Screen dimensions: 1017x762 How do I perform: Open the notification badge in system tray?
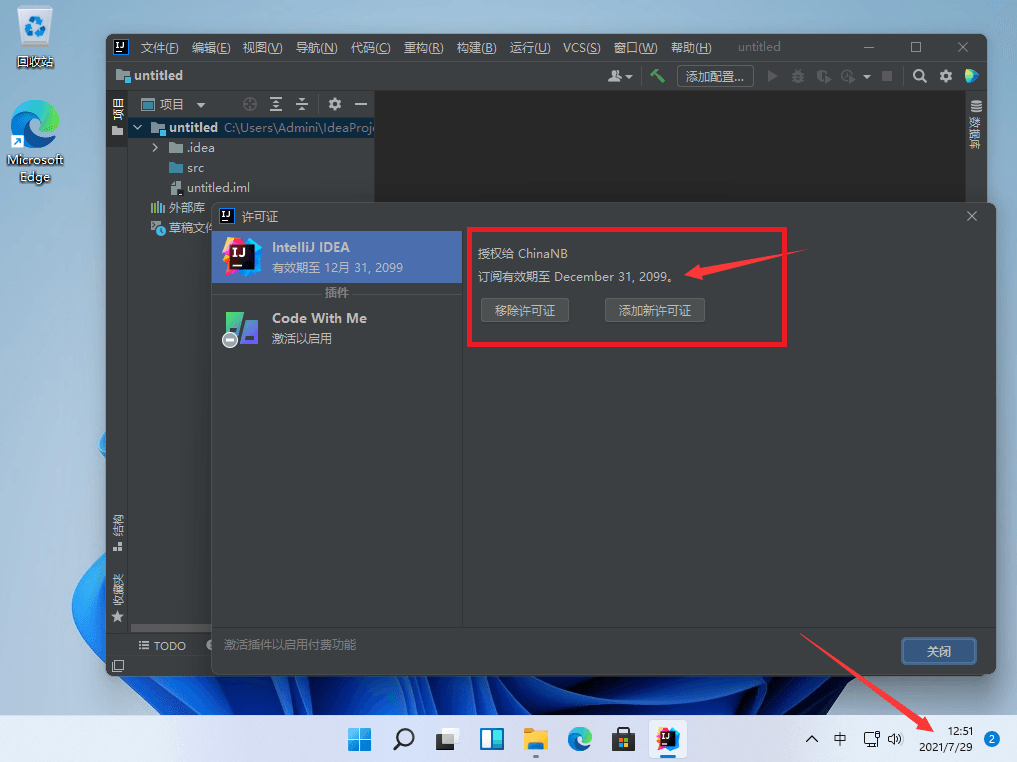point(992,739)
